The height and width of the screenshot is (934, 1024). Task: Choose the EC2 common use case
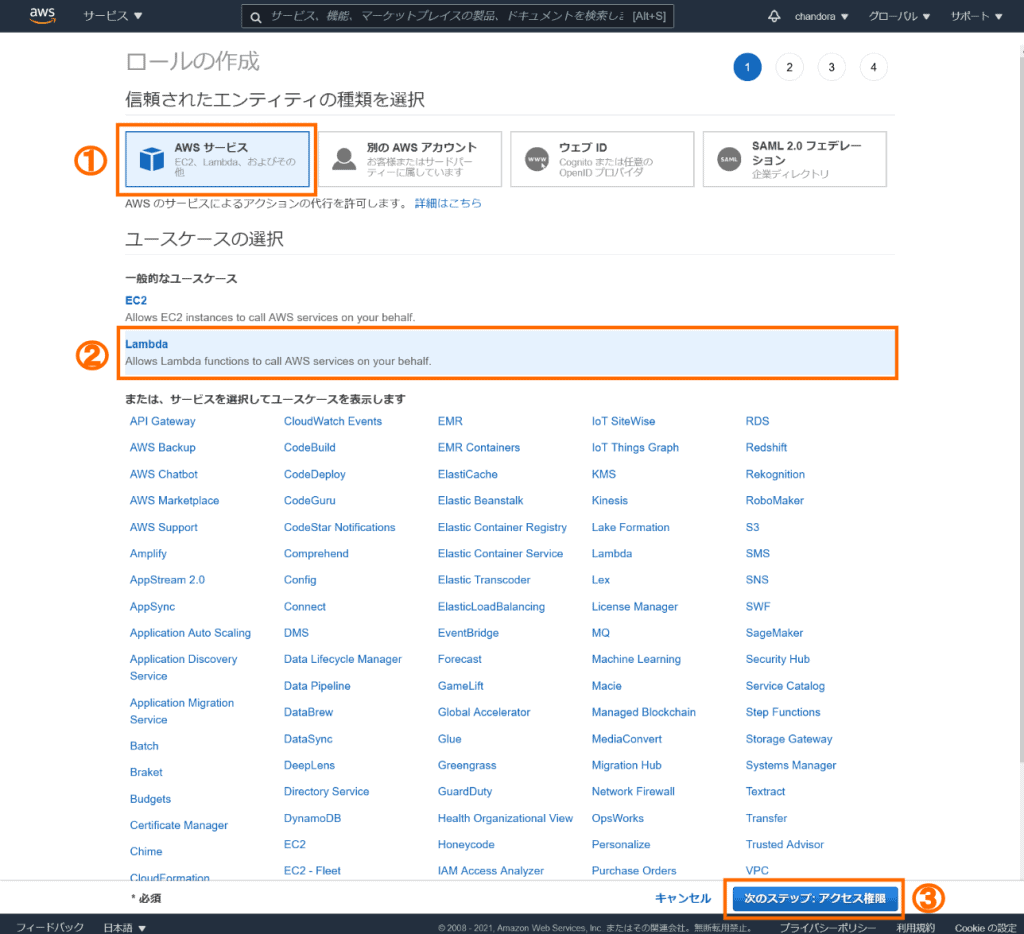click(x=136, y=300)
